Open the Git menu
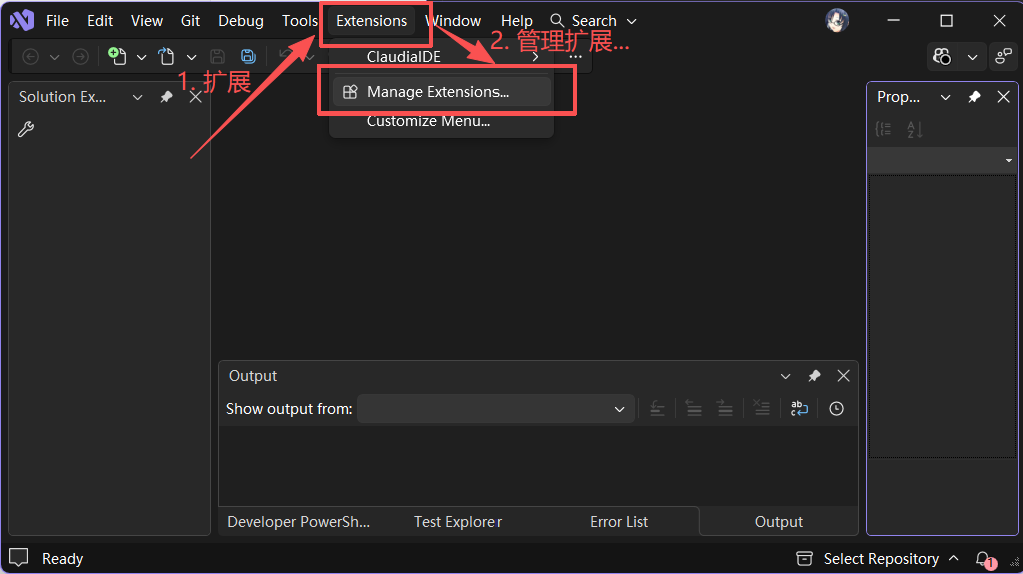Viewport: 1023px width, 574px height. [190, 21]
